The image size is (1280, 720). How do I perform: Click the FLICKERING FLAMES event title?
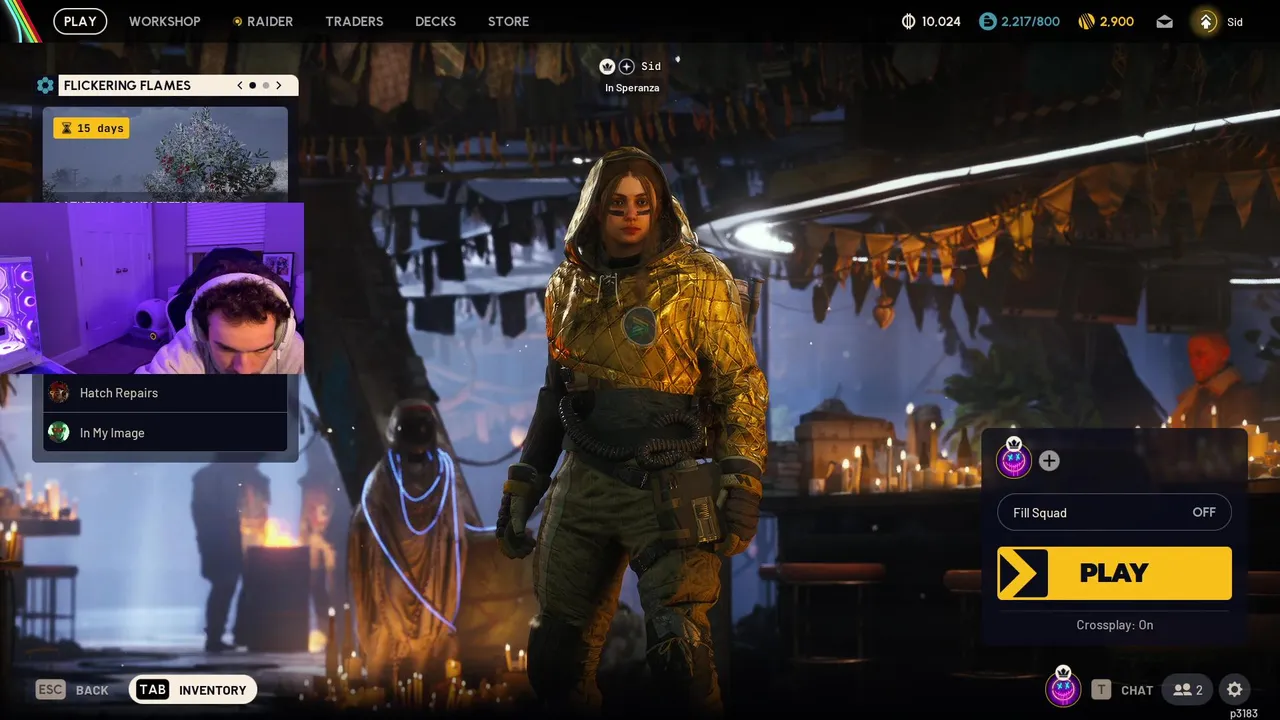pyautogui.click(x=127, y=85)
